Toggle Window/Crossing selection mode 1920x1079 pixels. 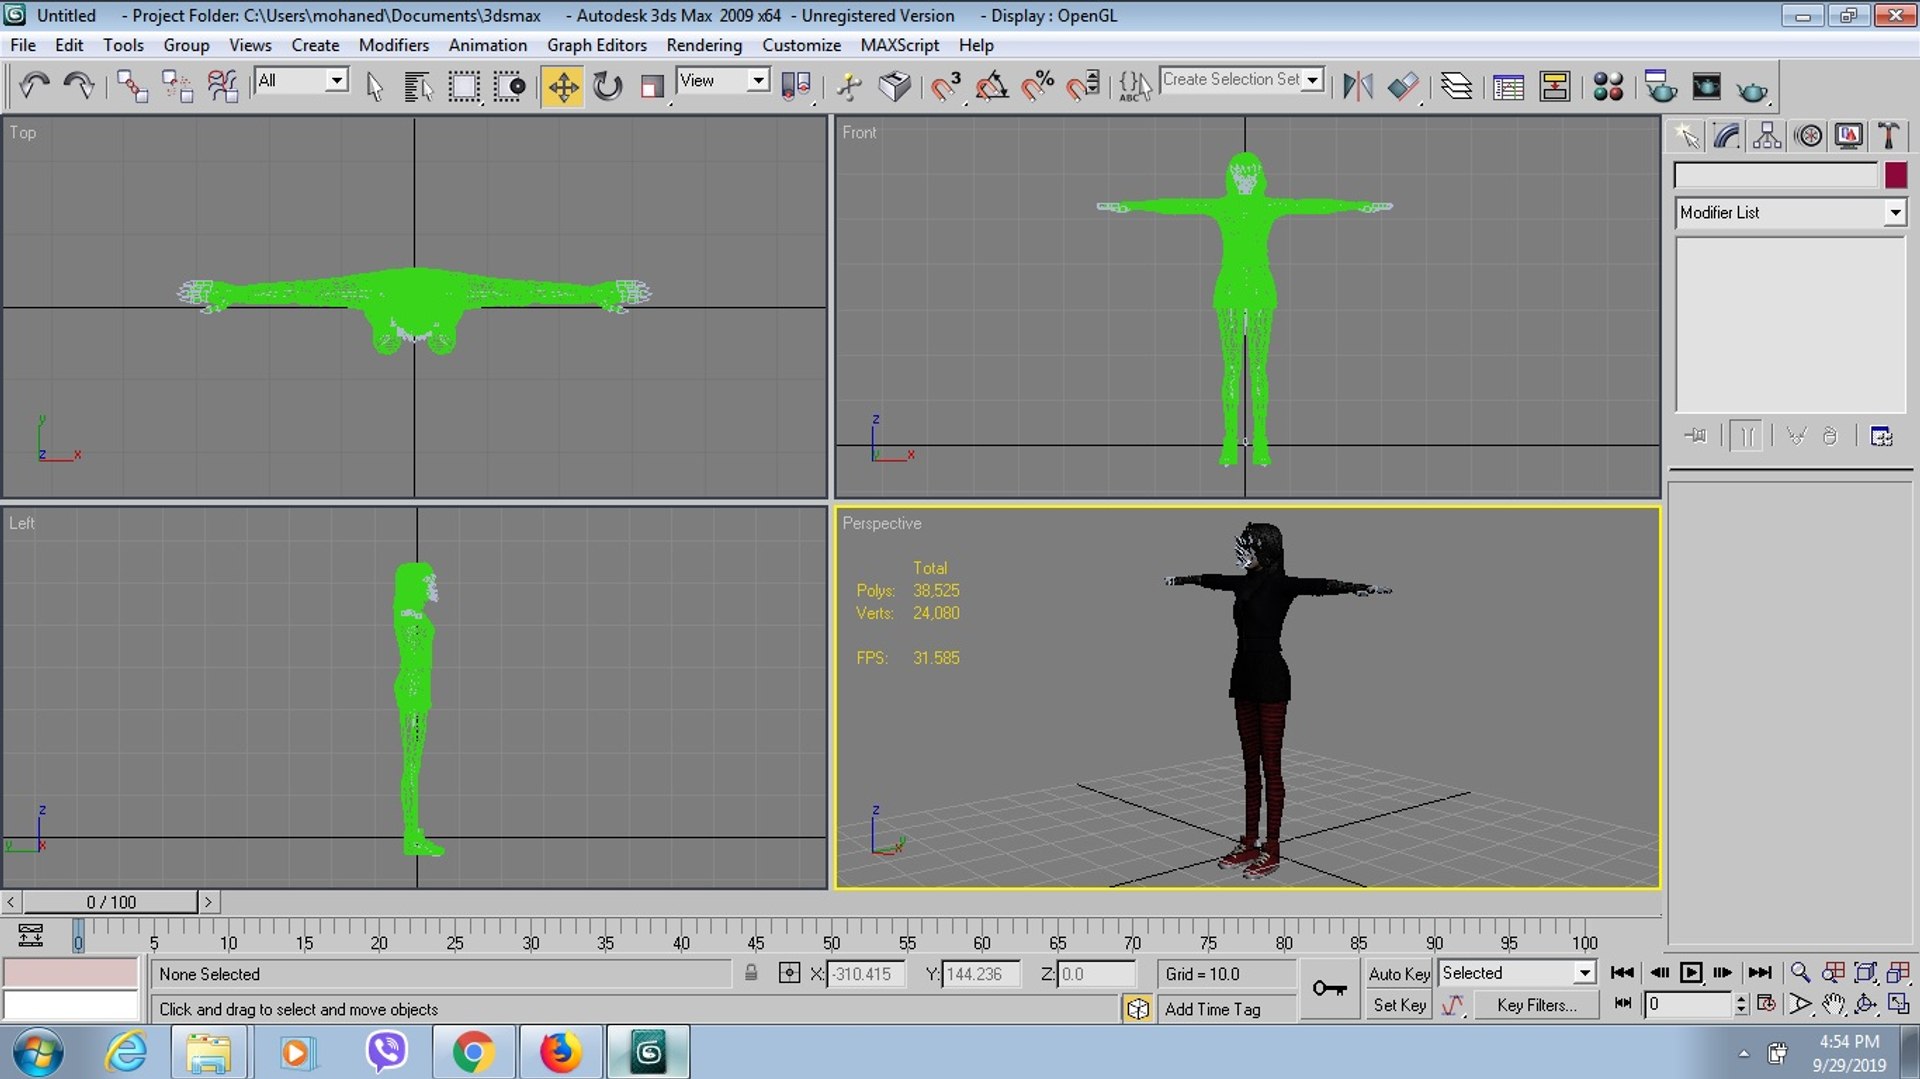coord(509,87)
